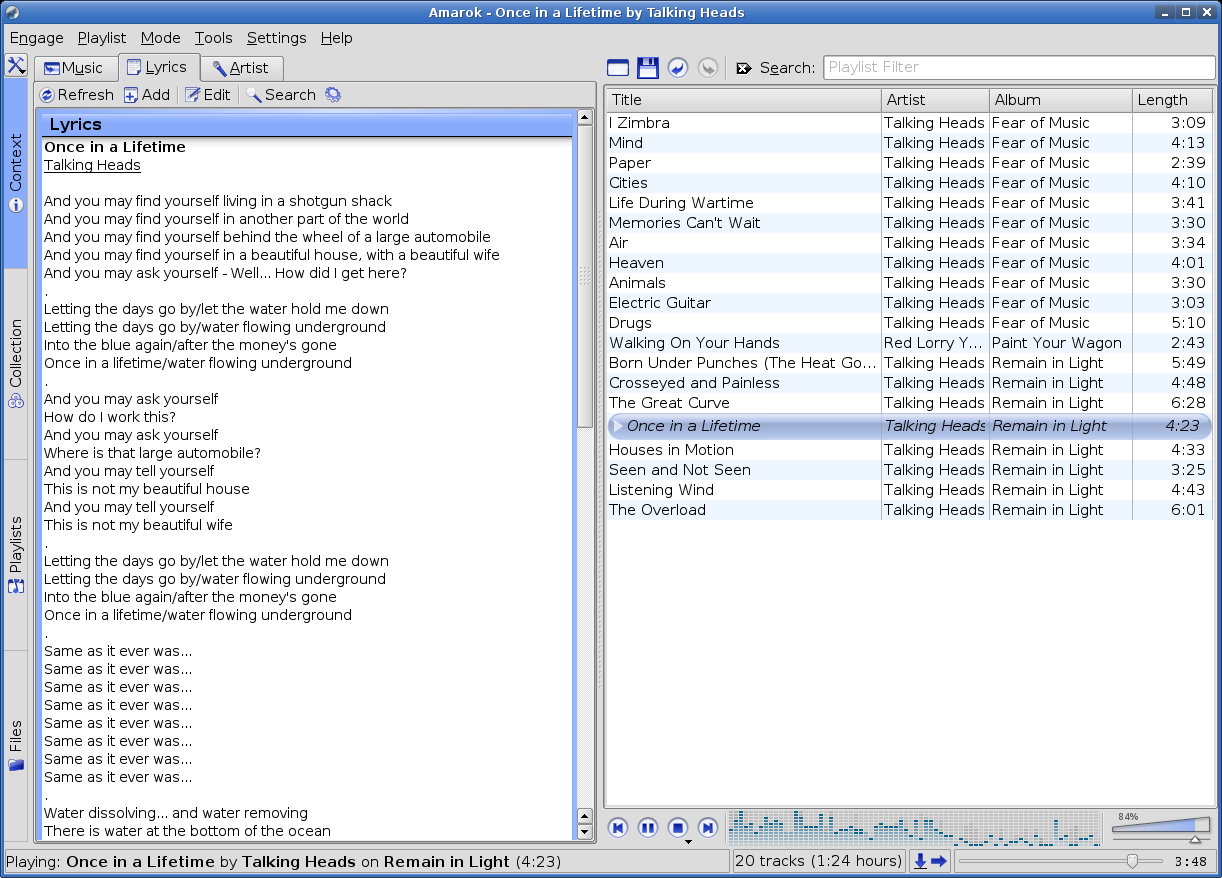Open the Mode menu
1222x878 pixels.
point(160,38)
